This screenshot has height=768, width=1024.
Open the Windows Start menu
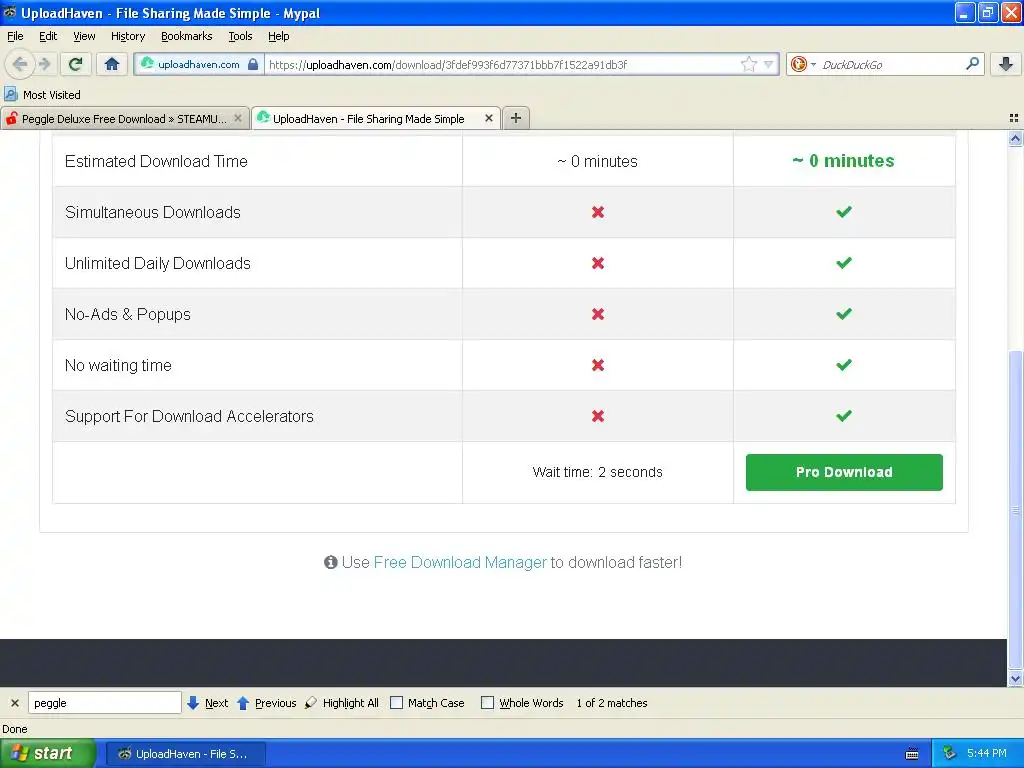coord(48,753)
